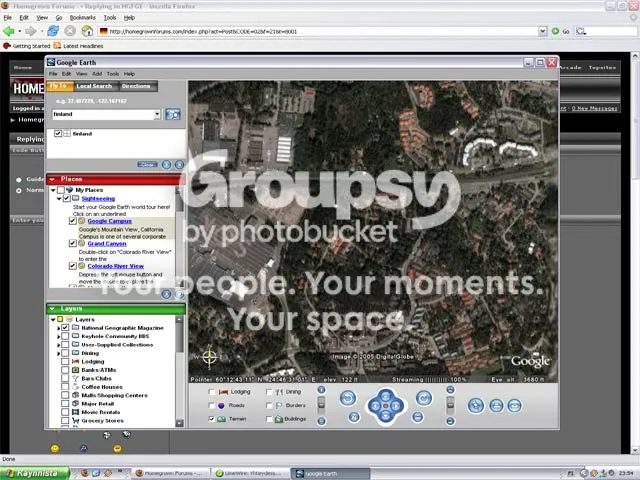Toggle Dining checkbox in bottom panel
Image resolution: width=640 pixels, height=480 pixels.
(269, 392)
